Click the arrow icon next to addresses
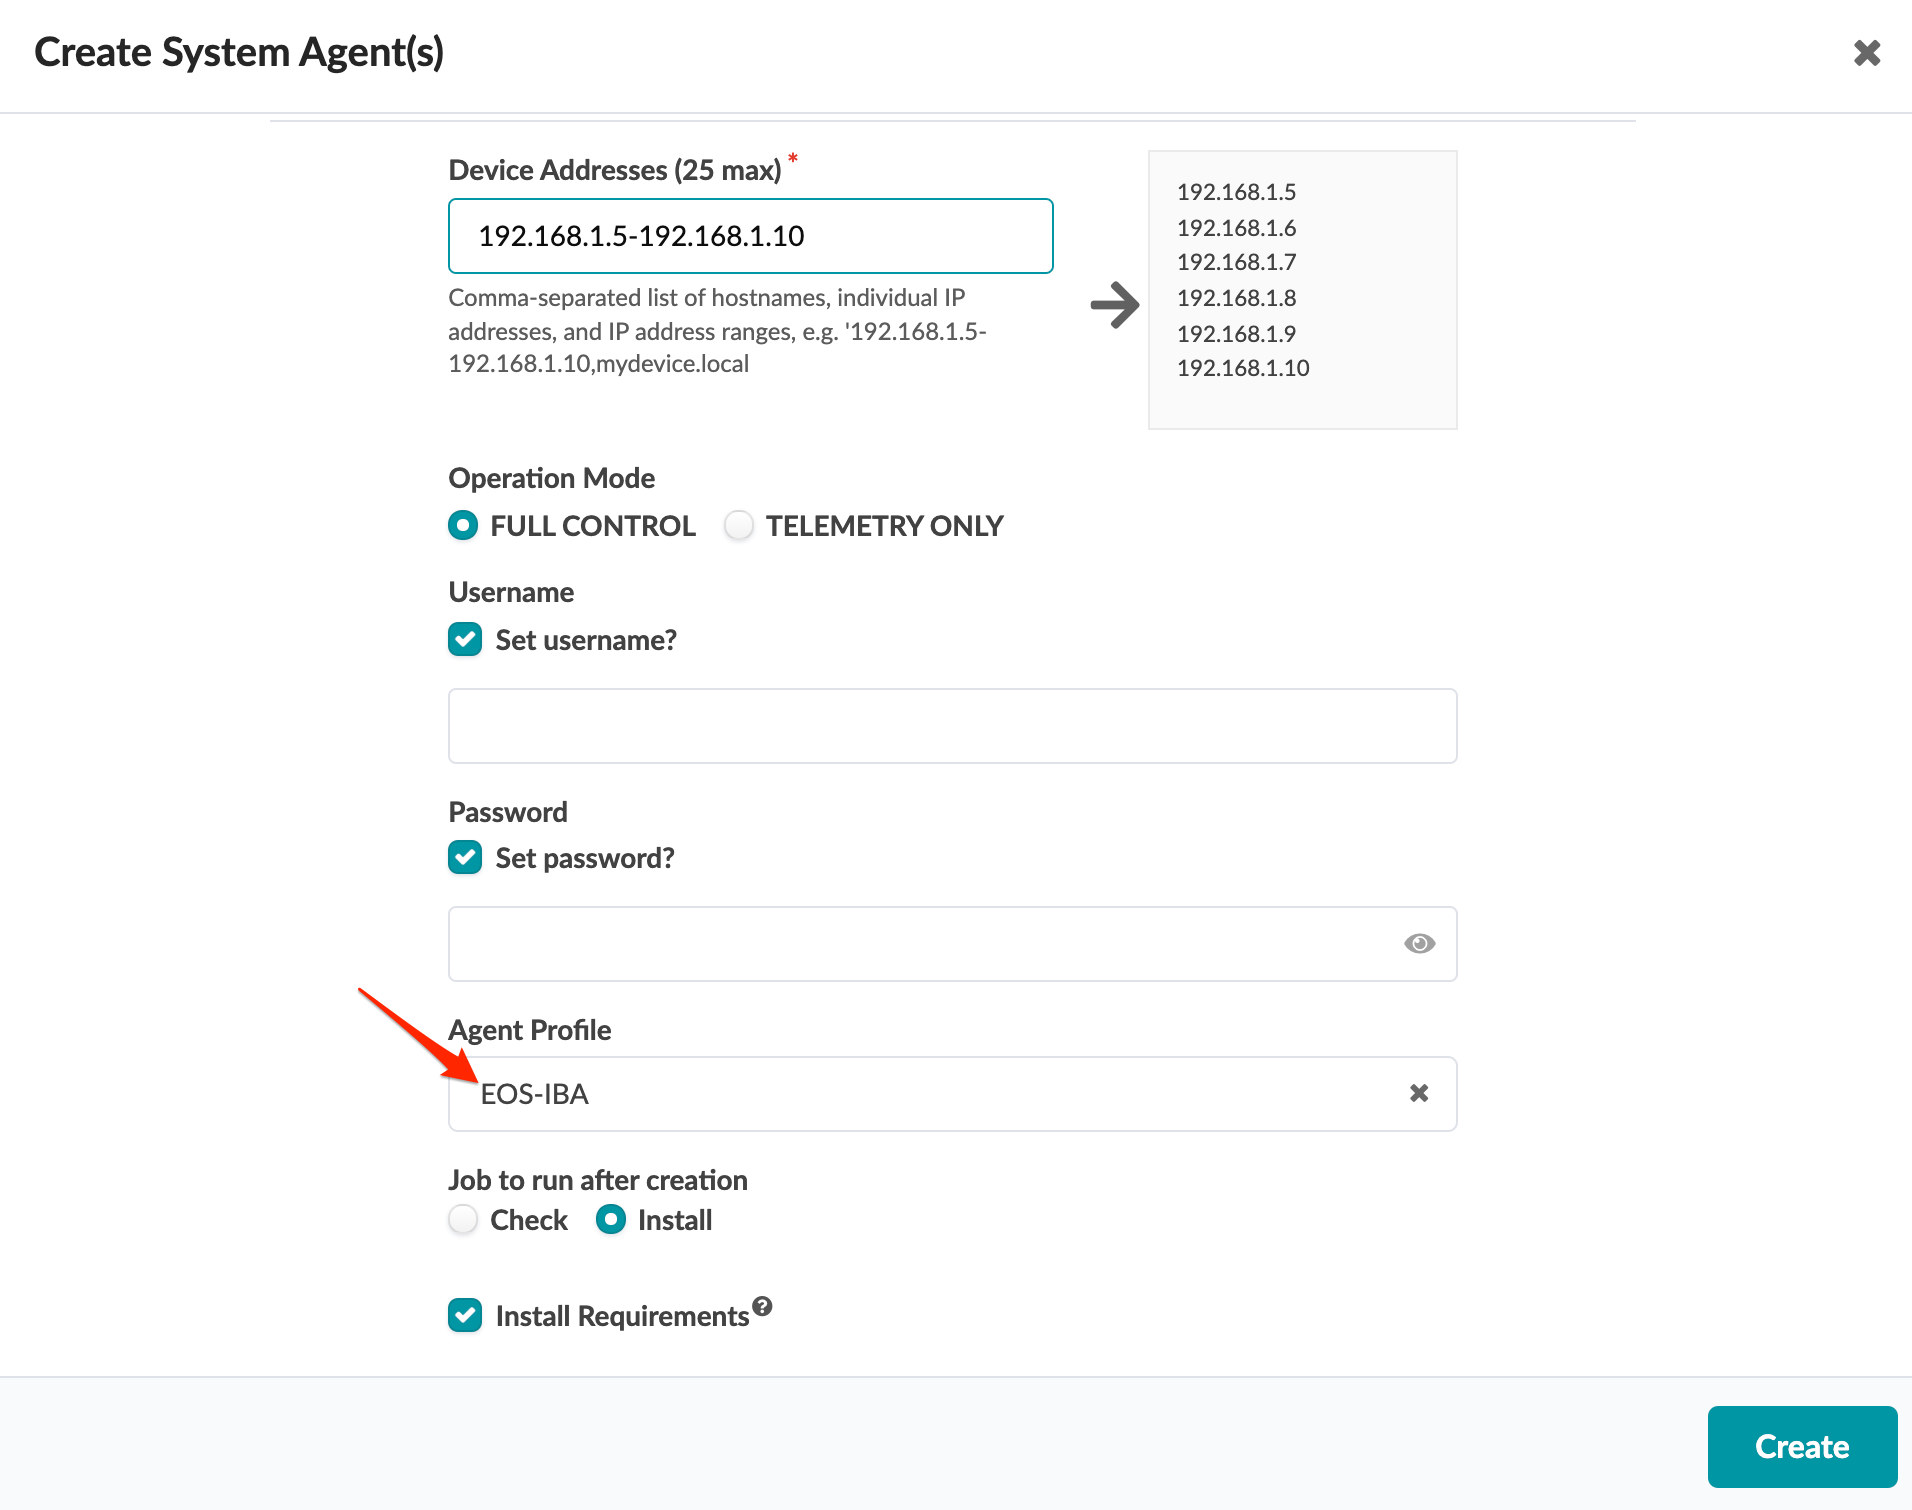 [x=1114, y=305]
